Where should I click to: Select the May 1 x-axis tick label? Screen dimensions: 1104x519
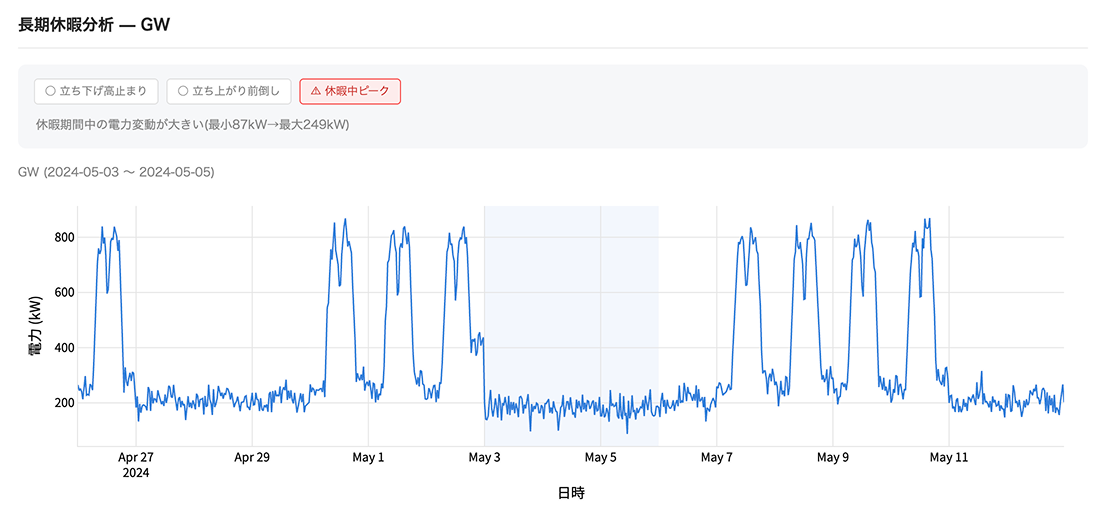368,458
